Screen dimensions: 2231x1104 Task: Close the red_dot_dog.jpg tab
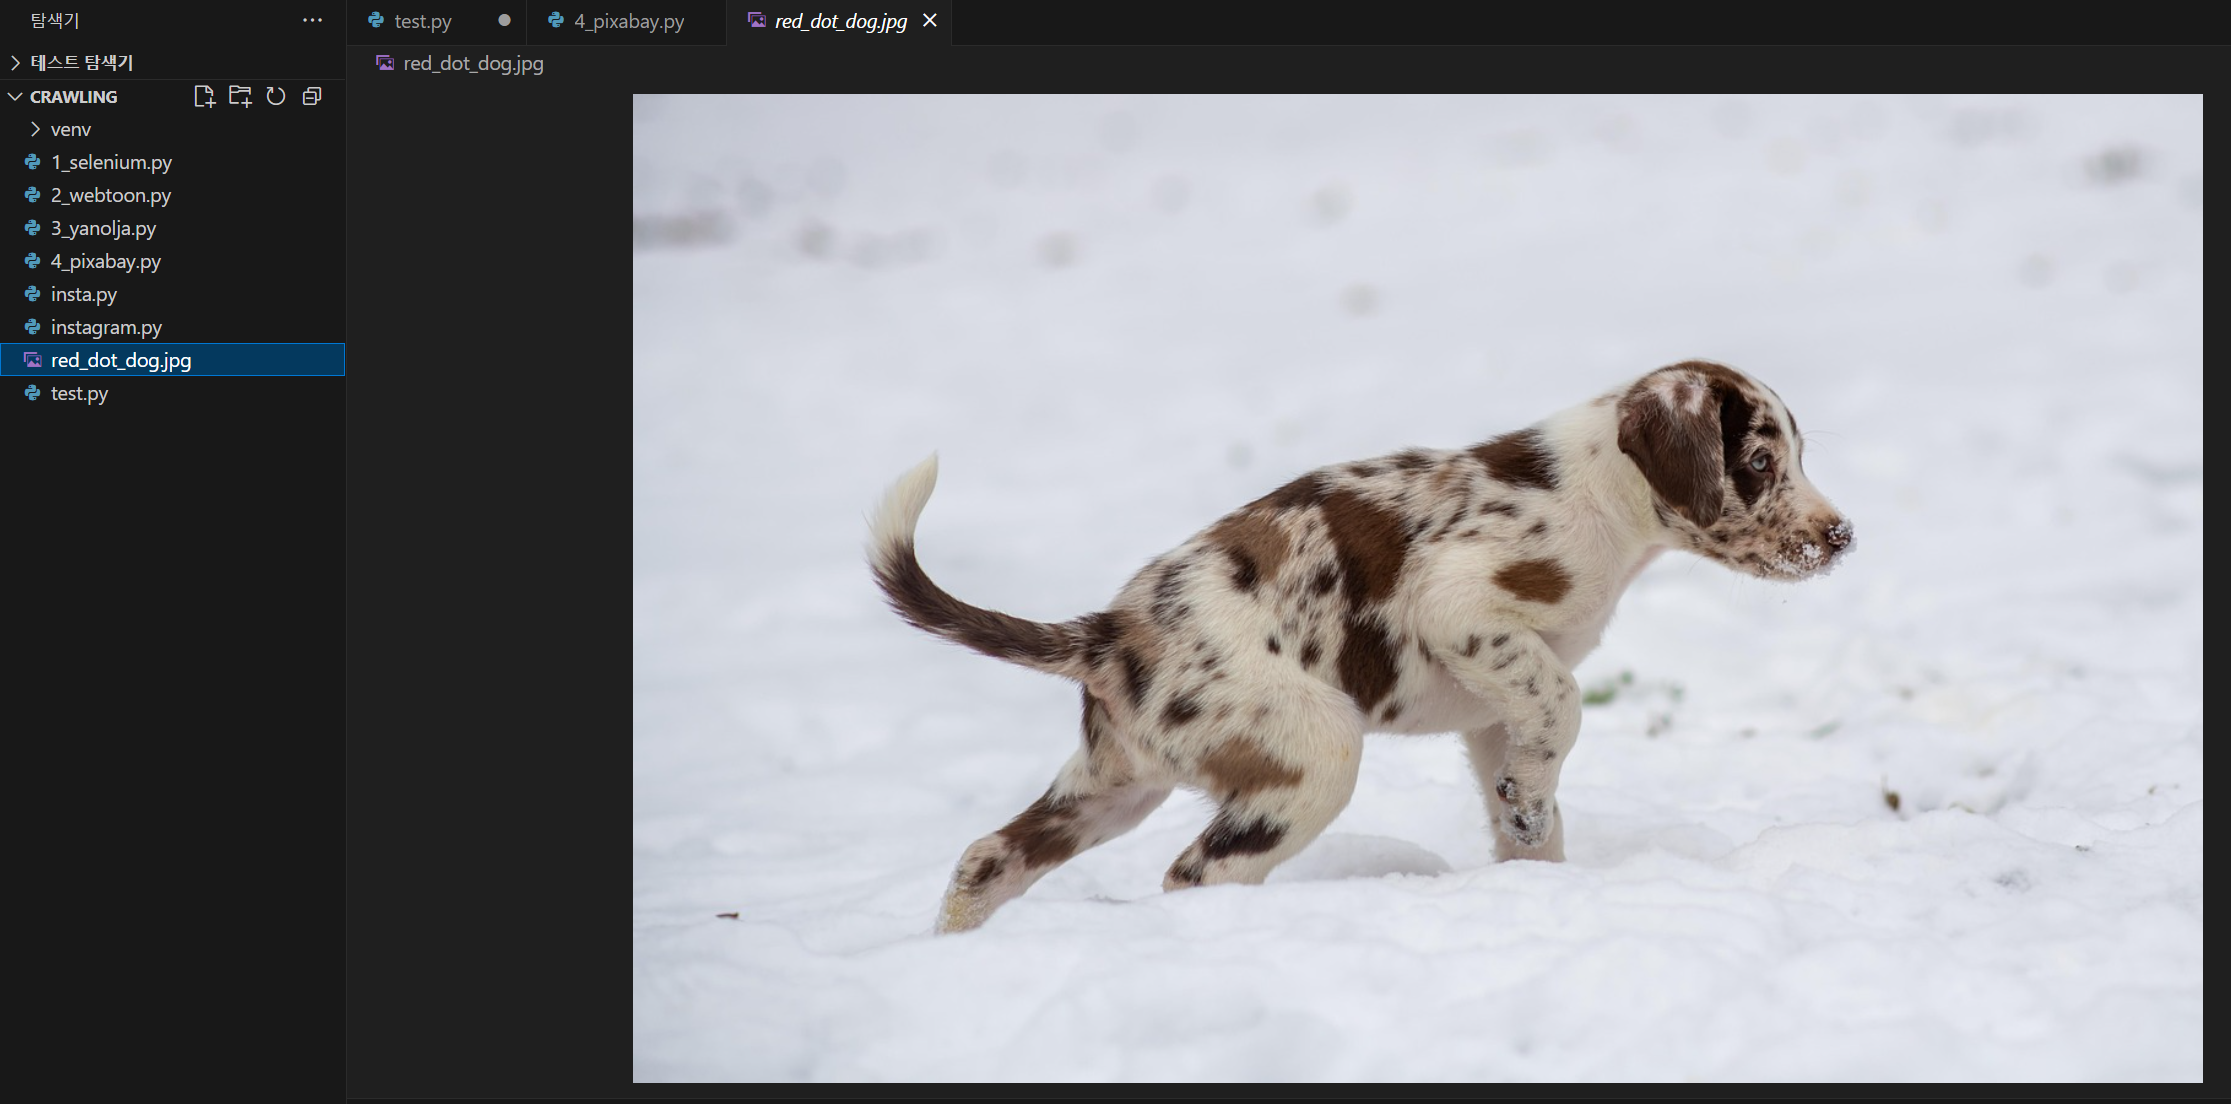(930, 20)
